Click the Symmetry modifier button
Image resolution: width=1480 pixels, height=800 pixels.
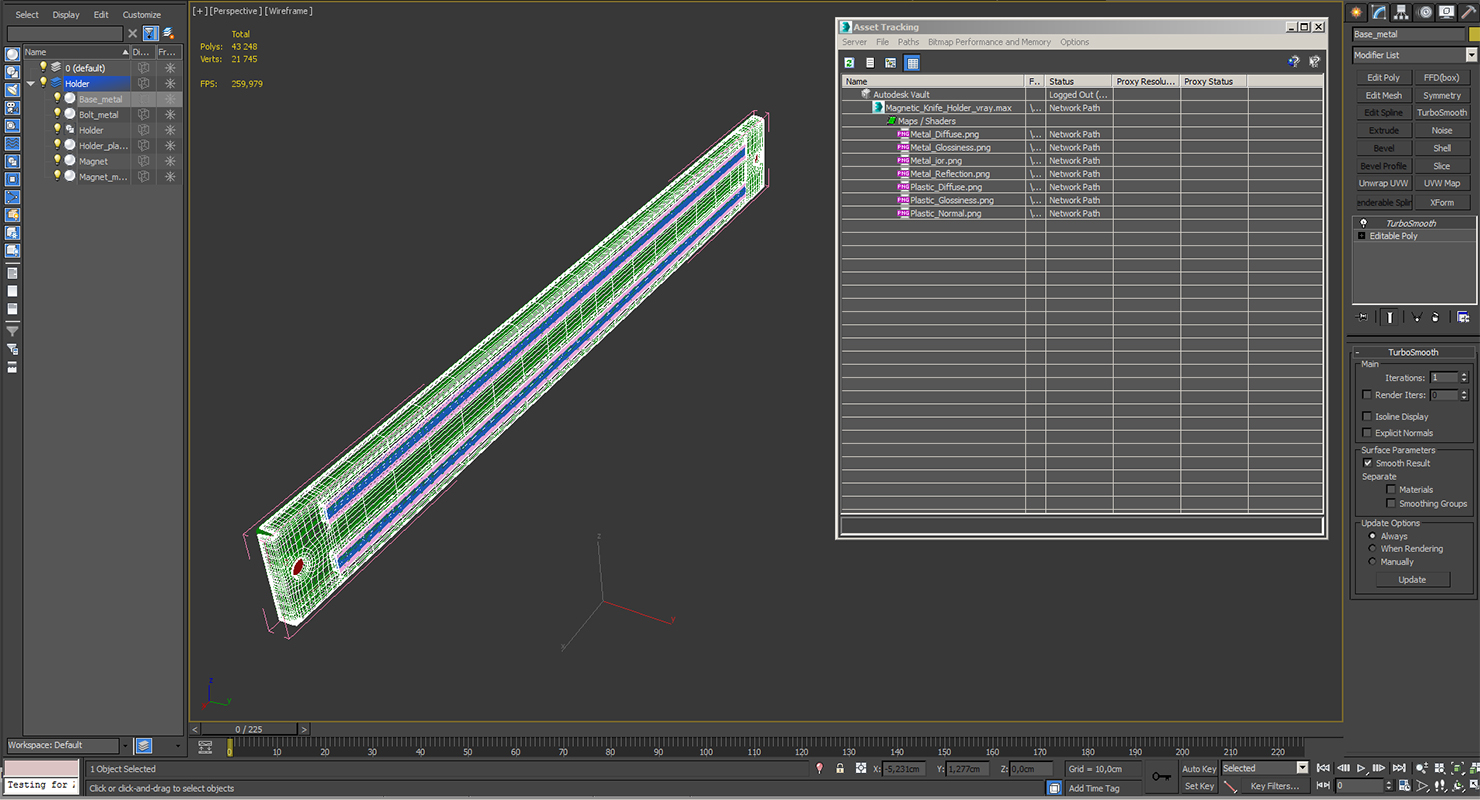pyautogui.click(x=1441, y=95)
